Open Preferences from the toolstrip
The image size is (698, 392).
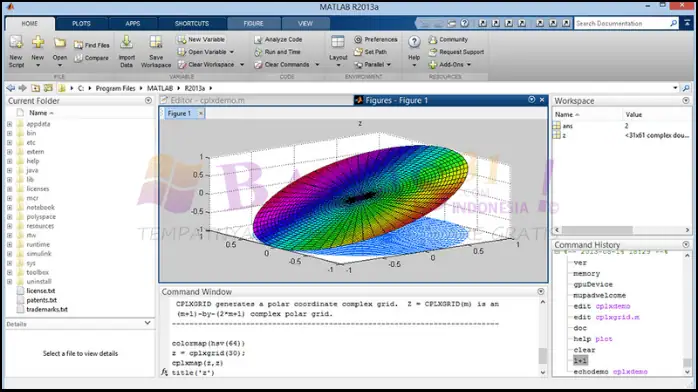pos(375,39)
